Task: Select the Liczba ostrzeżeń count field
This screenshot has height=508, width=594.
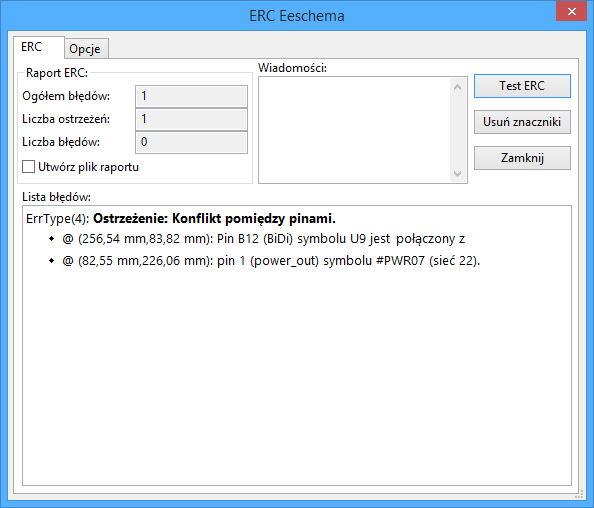Action: (x=191, y=119)
